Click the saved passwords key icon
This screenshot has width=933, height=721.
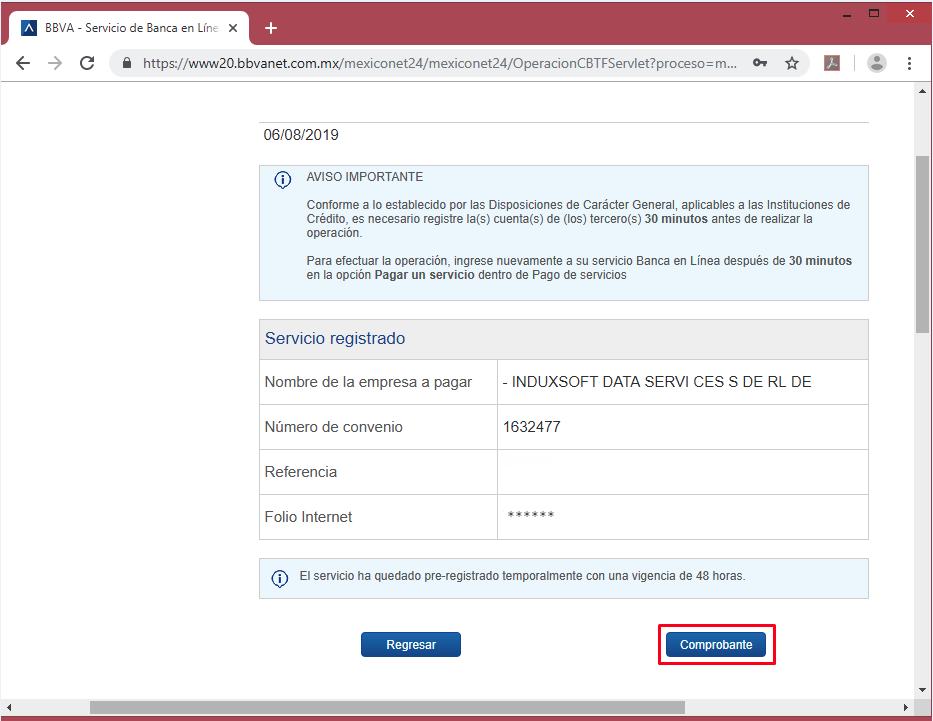point(760,63)
